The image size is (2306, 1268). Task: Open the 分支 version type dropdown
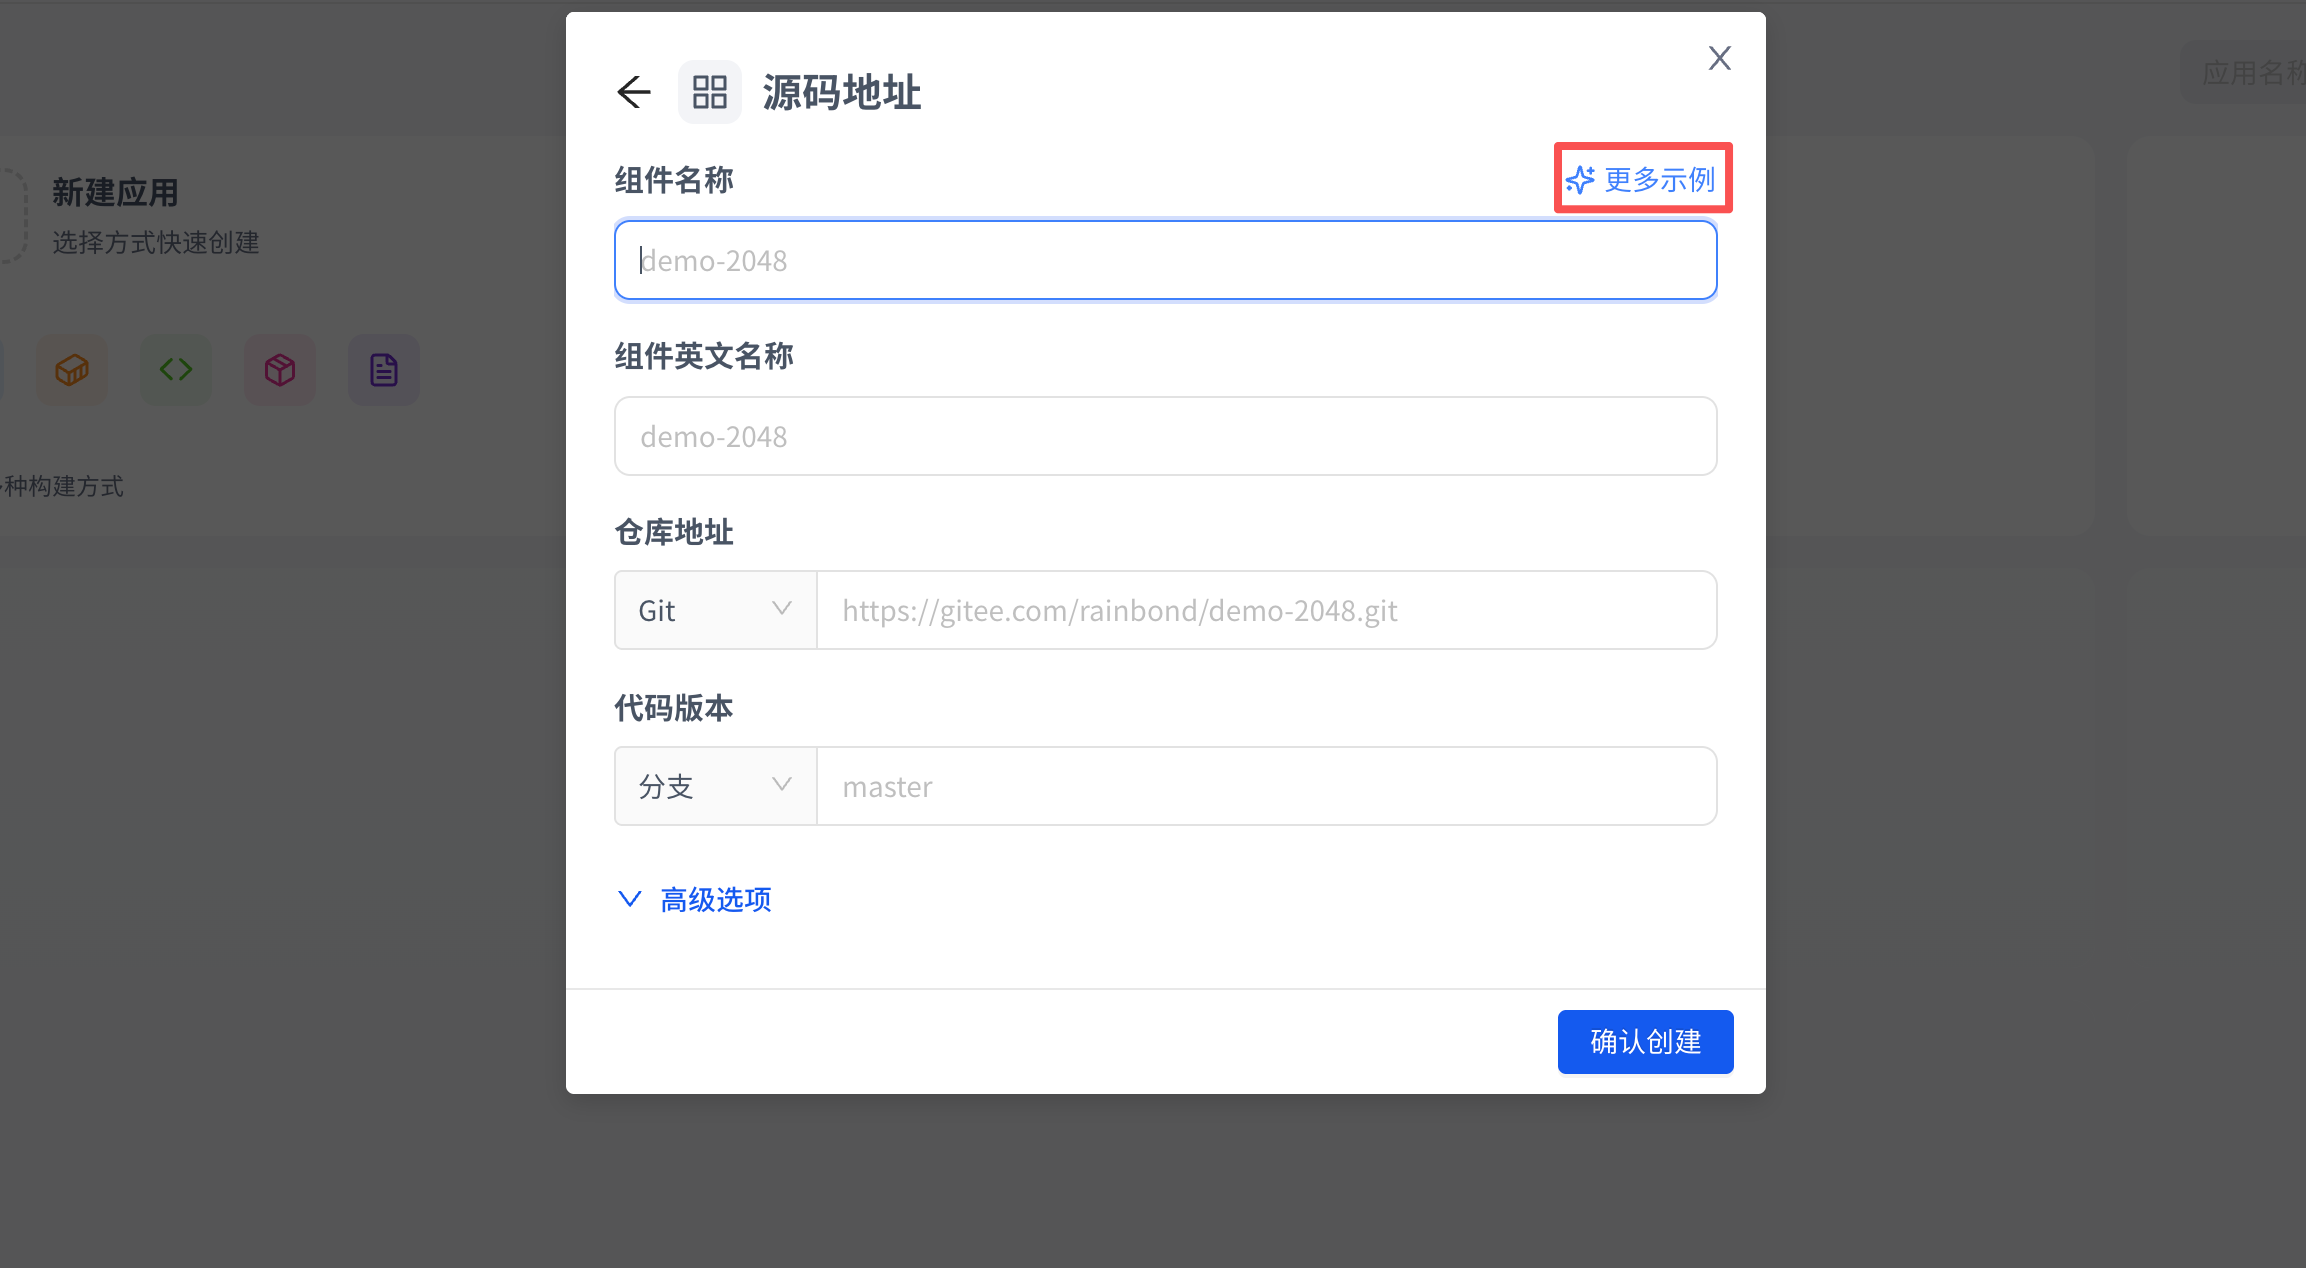(716, 786)
